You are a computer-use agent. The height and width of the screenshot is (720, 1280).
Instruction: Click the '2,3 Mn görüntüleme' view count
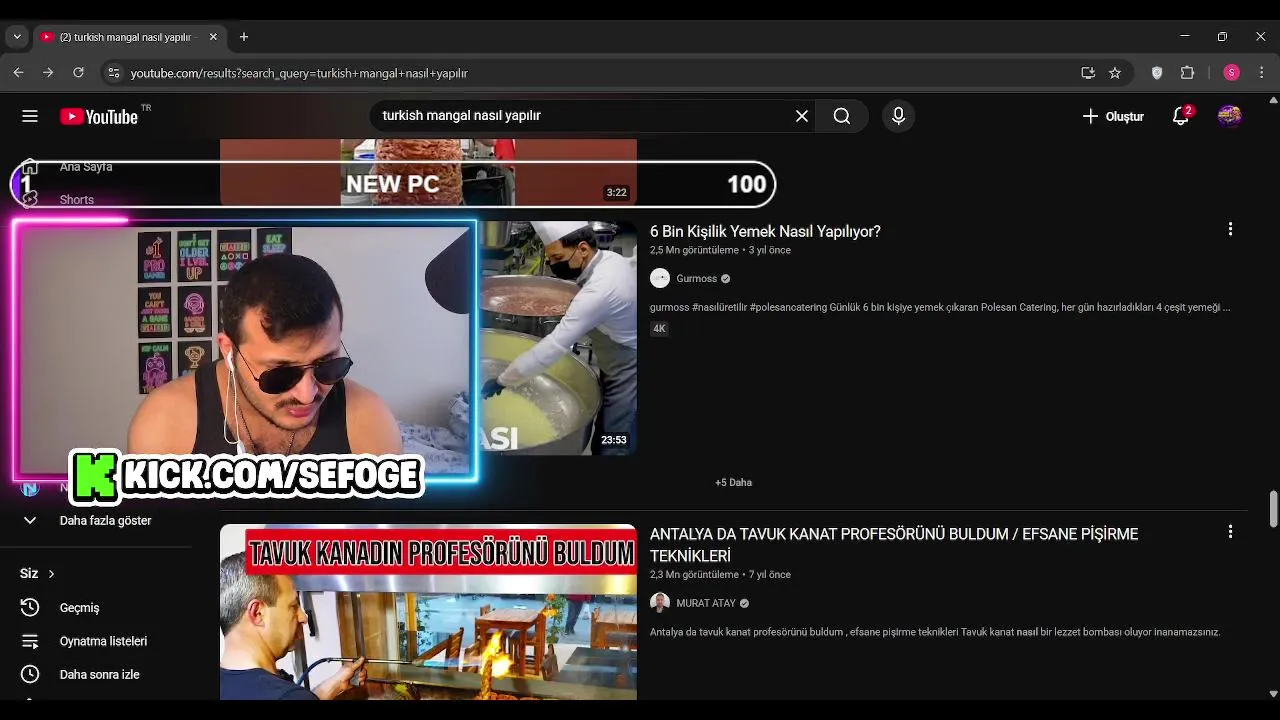pos(694,575)
